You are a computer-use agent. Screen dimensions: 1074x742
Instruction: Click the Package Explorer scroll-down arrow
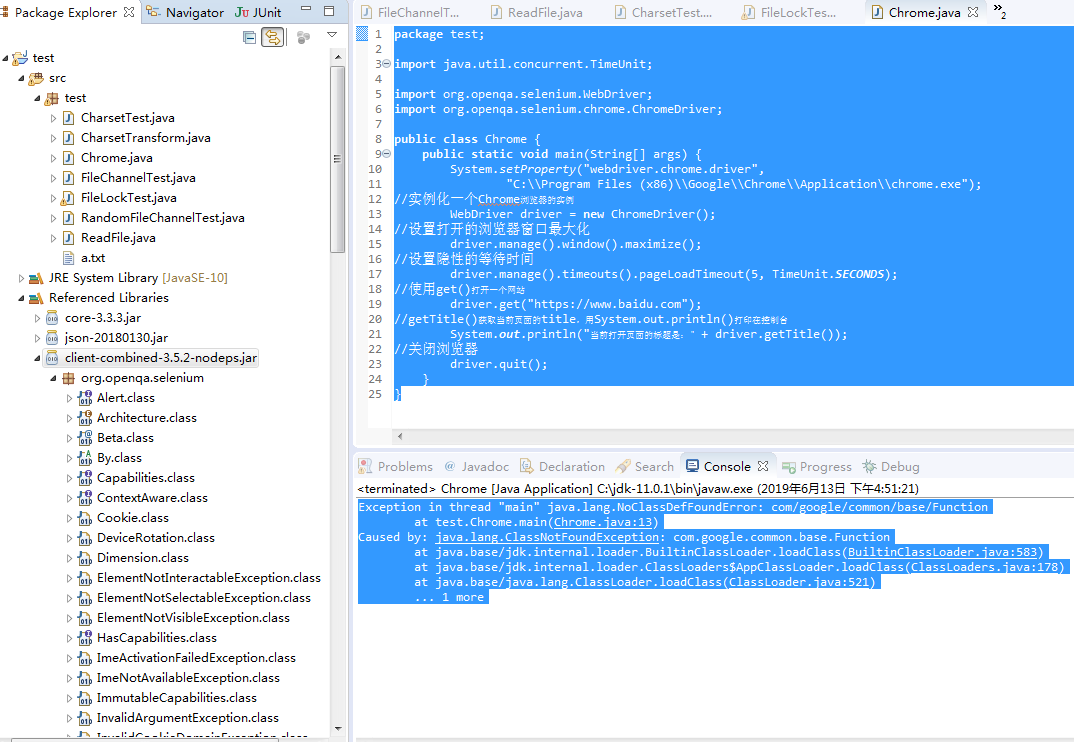(x=338, y=729)
